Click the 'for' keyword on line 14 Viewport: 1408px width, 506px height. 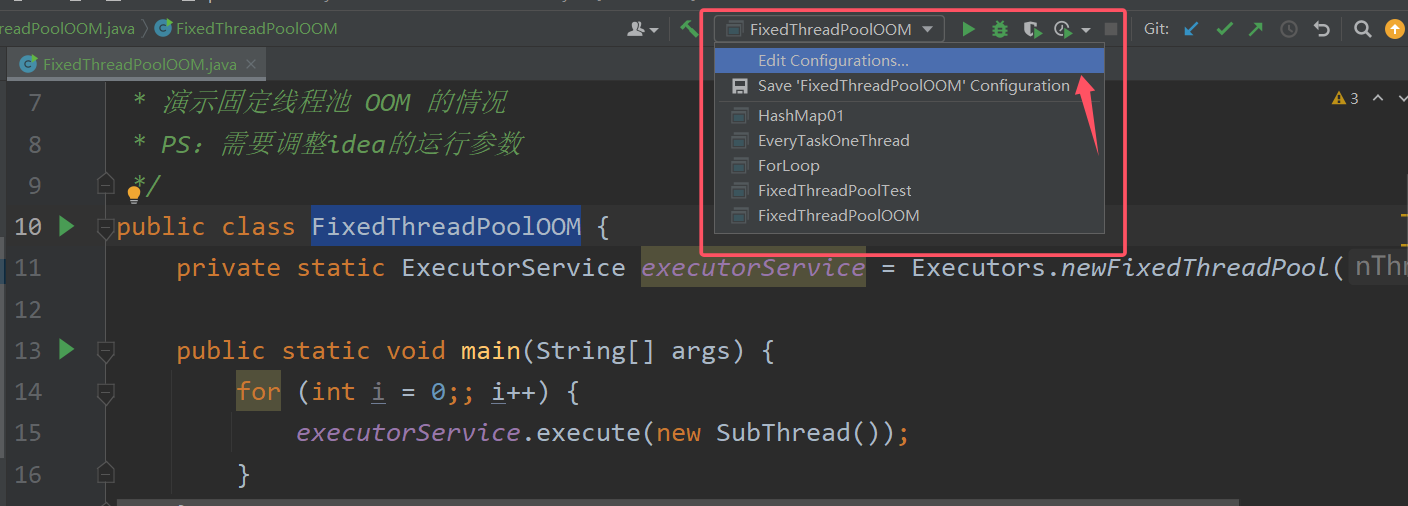pos(259,392)
